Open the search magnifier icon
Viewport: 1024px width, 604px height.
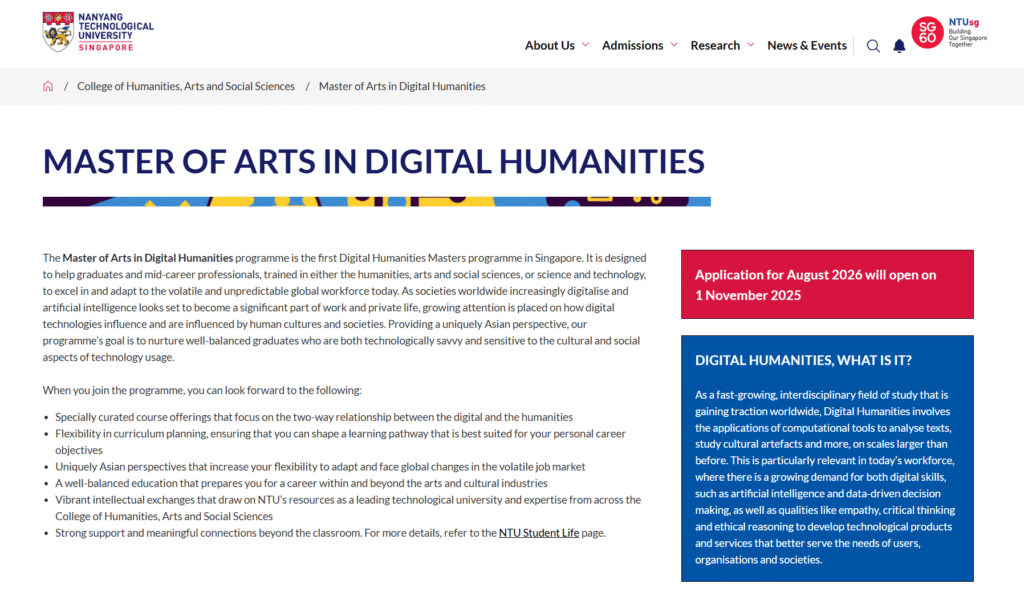click(x=873, y=46)
